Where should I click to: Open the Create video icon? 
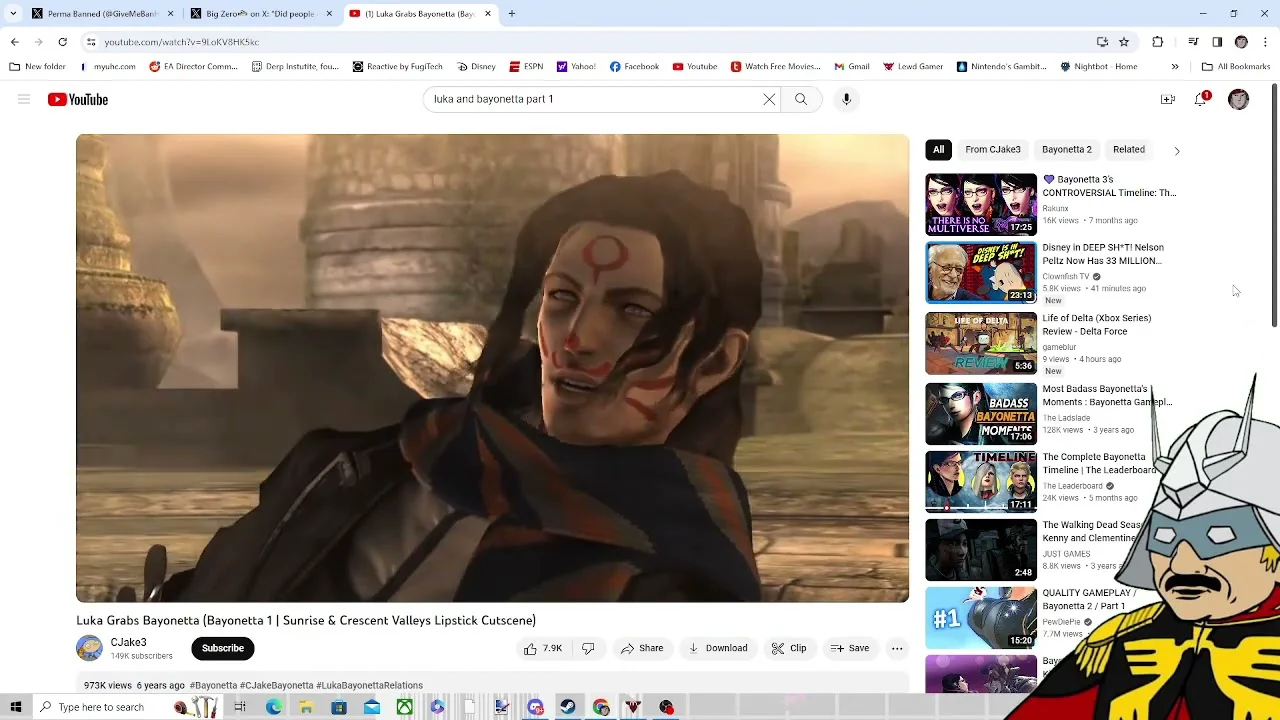tap(1167, 99)
